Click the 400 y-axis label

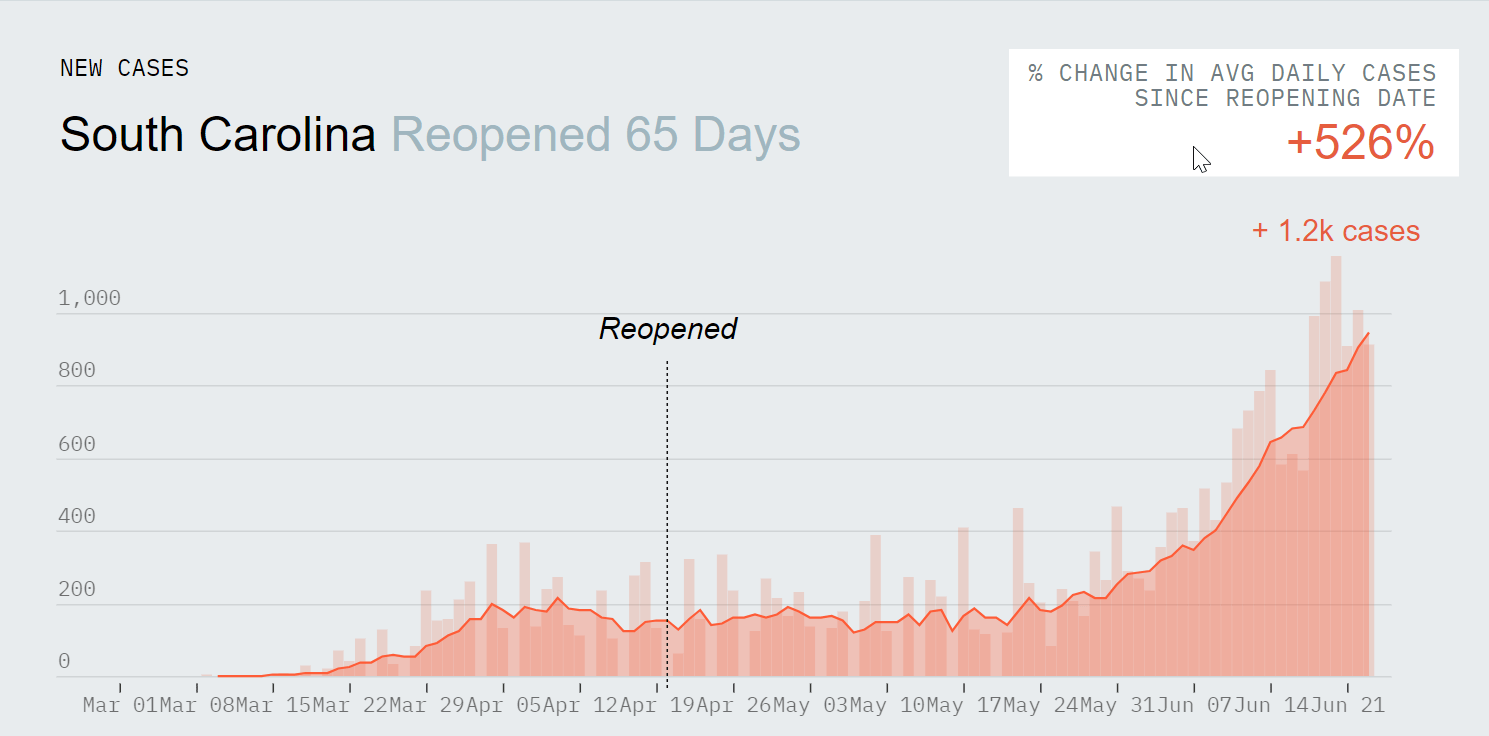(x=76, y=517)
